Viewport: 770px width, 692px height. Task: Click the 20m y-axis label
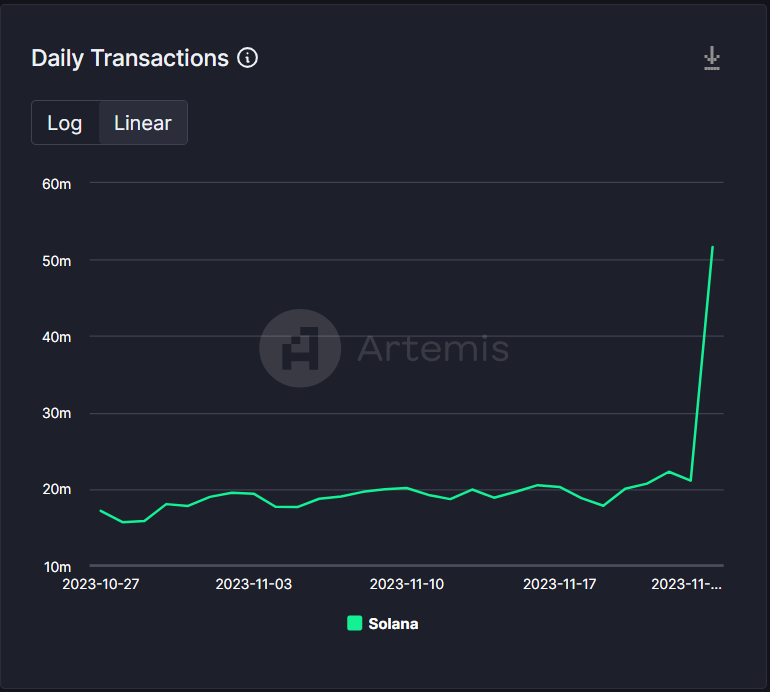point(56,489)
